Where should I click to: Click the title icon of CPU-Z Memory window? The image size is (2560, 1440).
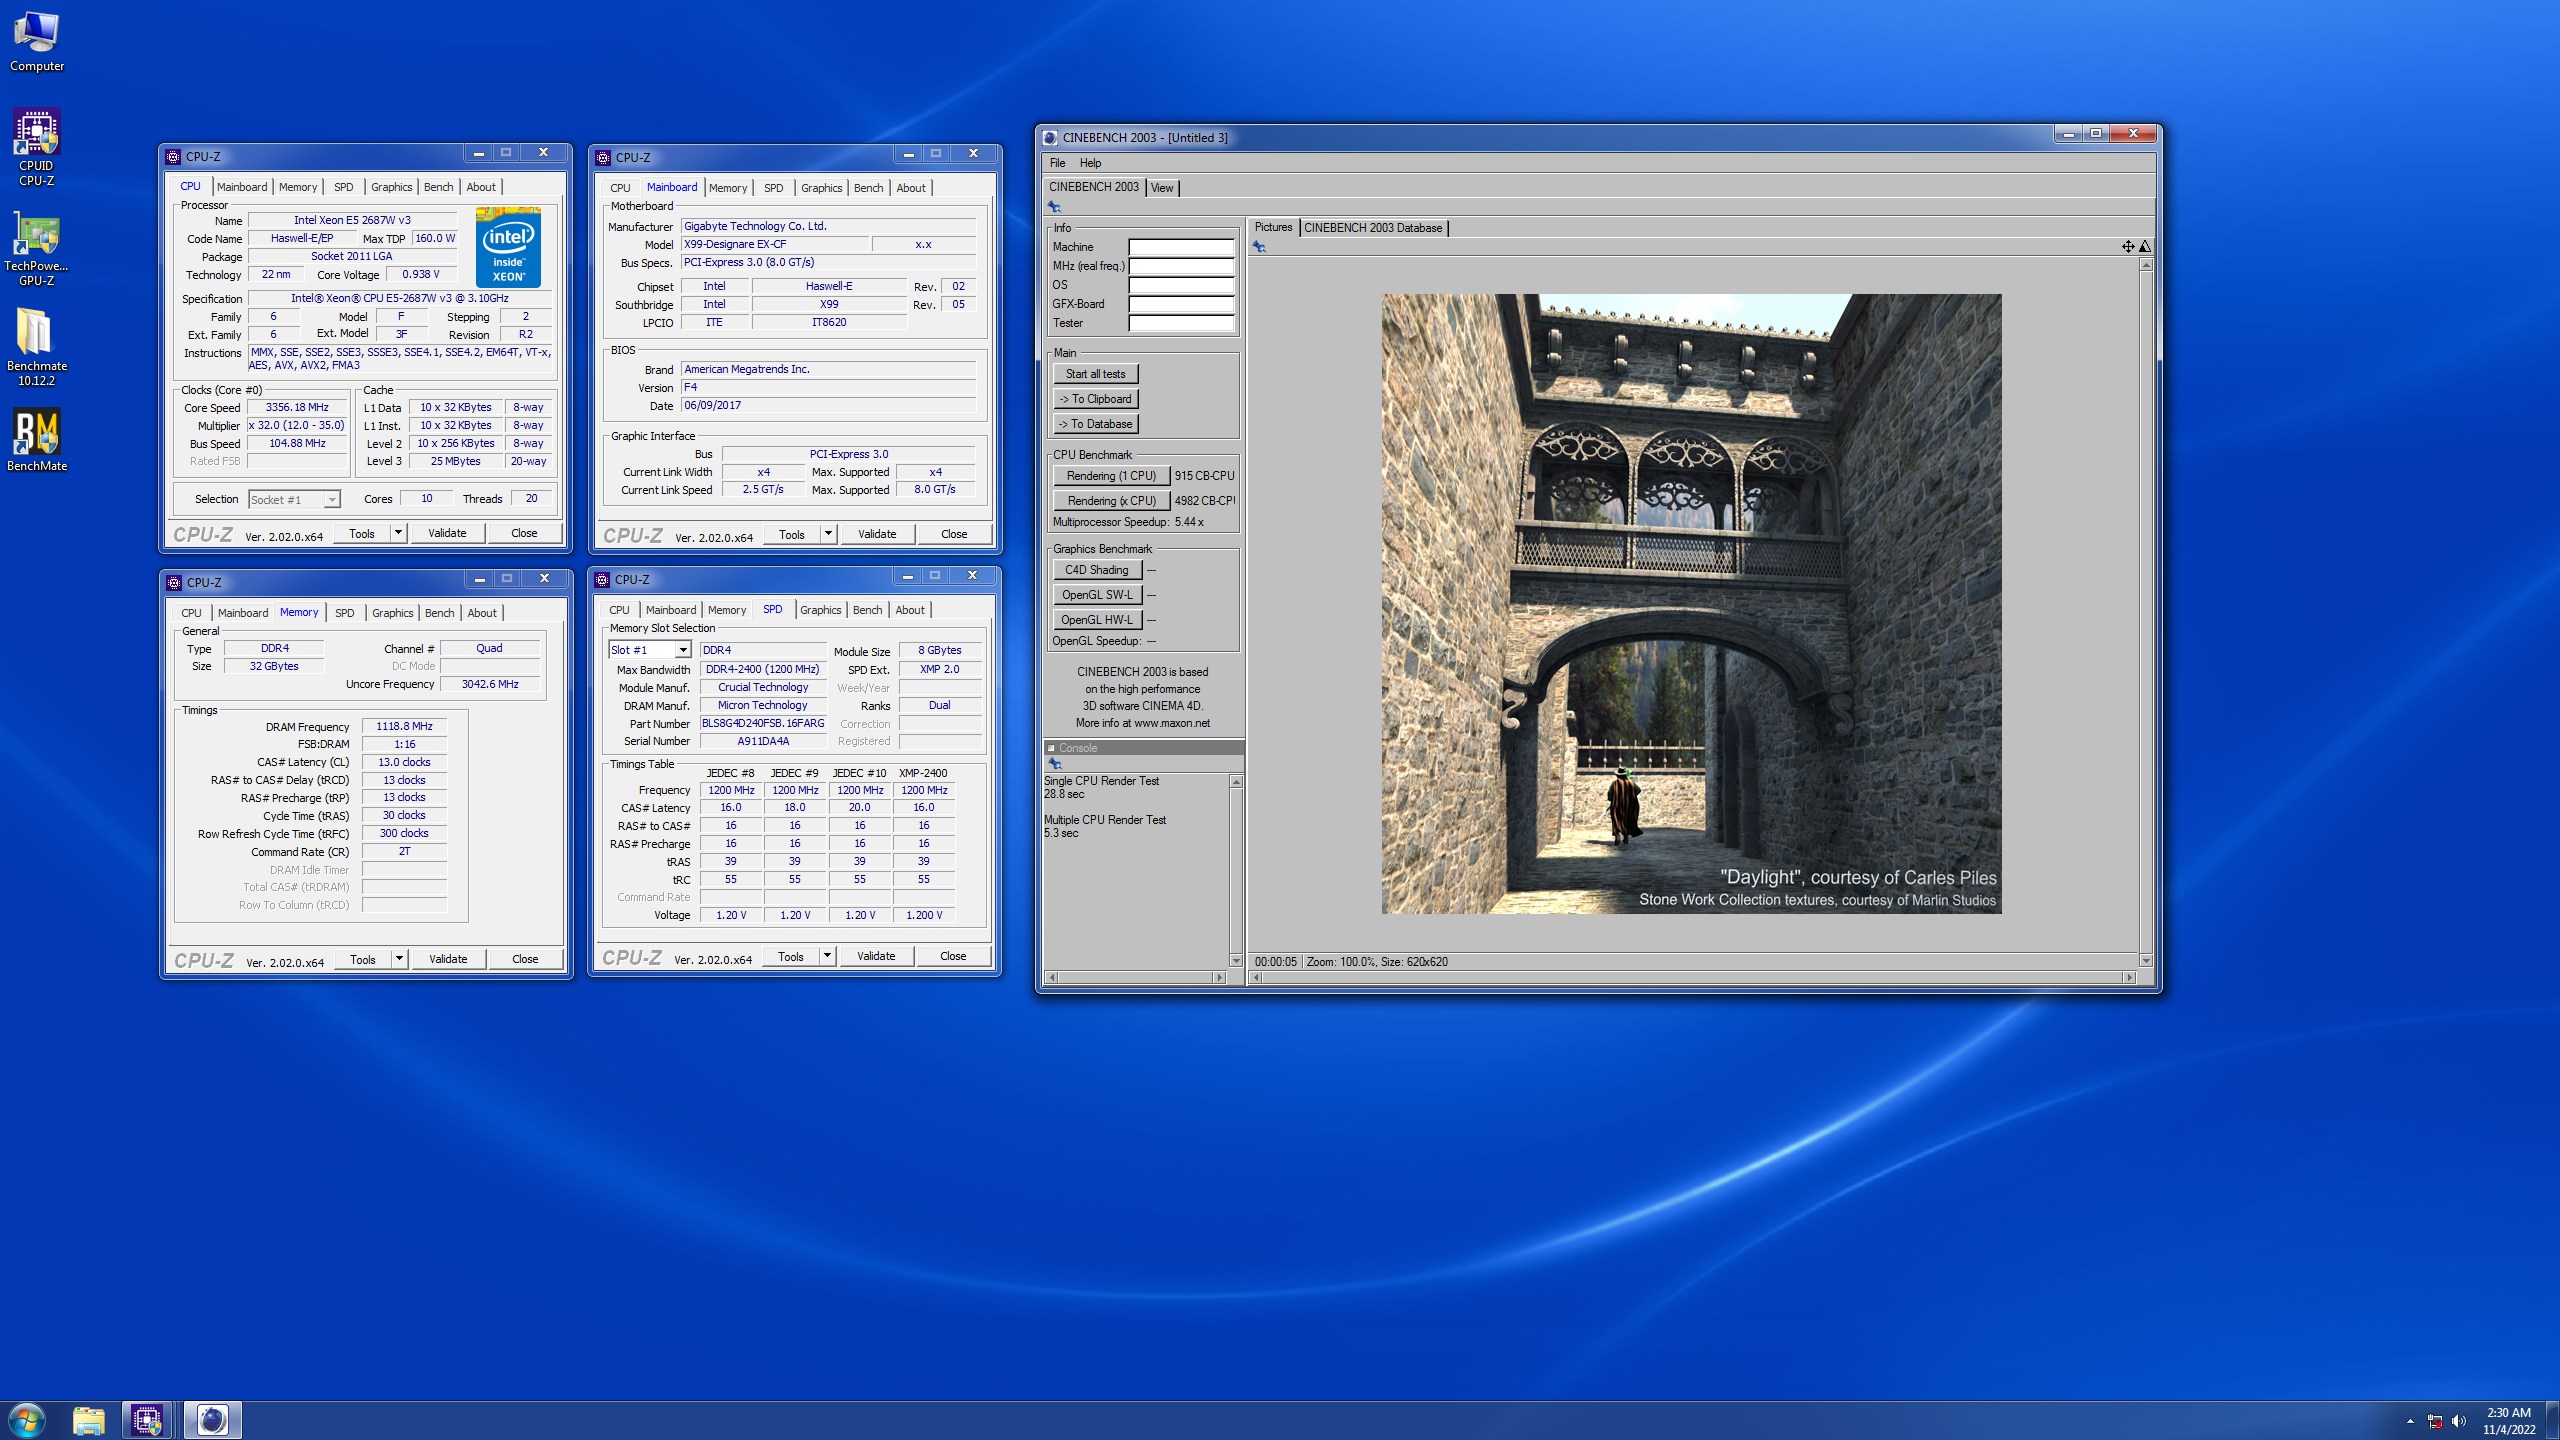(x=174, y=583)
